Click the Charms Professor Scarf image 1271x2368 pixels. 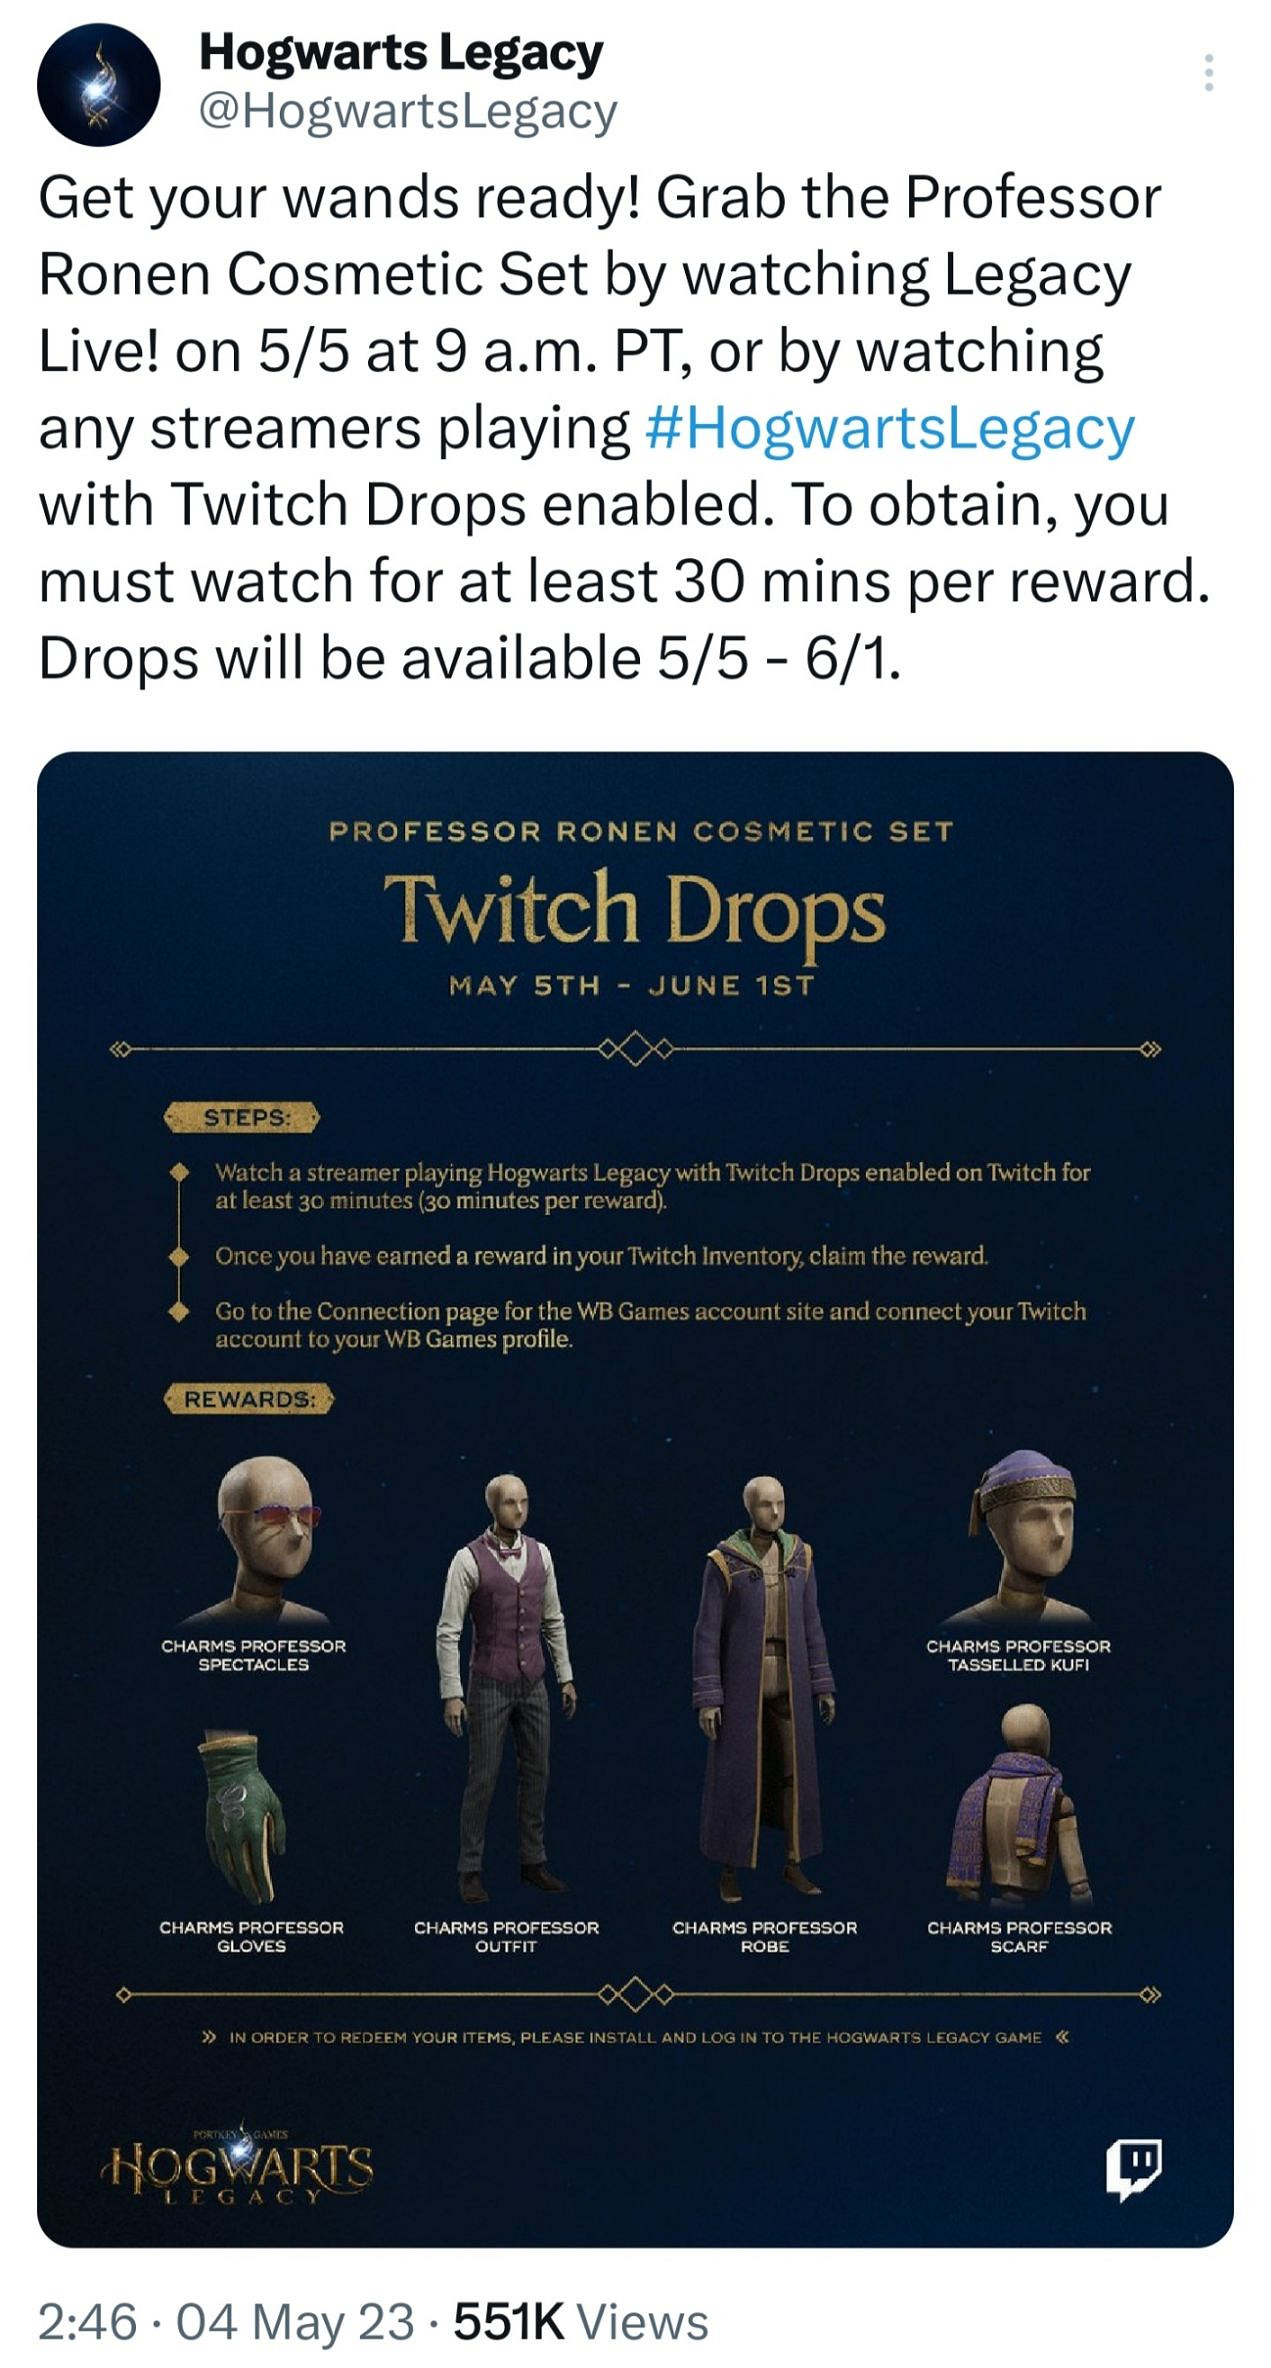(x=1018, y=1806)
